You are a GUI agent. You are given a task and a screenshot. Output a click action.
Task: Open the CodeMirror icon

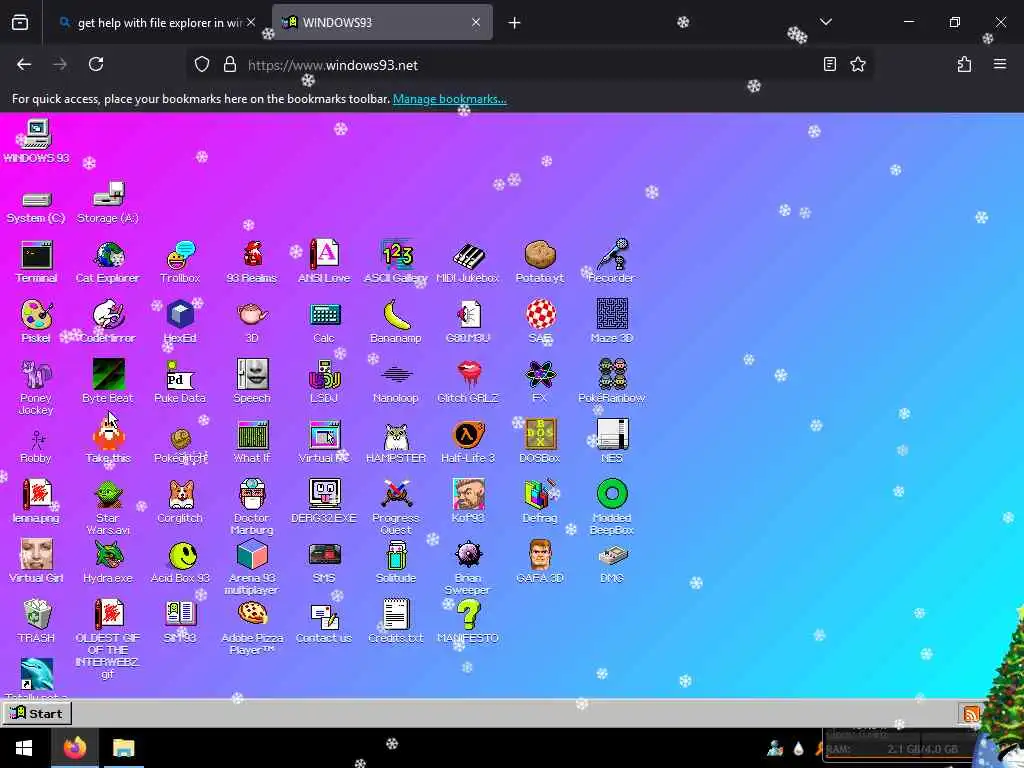click(108, 322)
